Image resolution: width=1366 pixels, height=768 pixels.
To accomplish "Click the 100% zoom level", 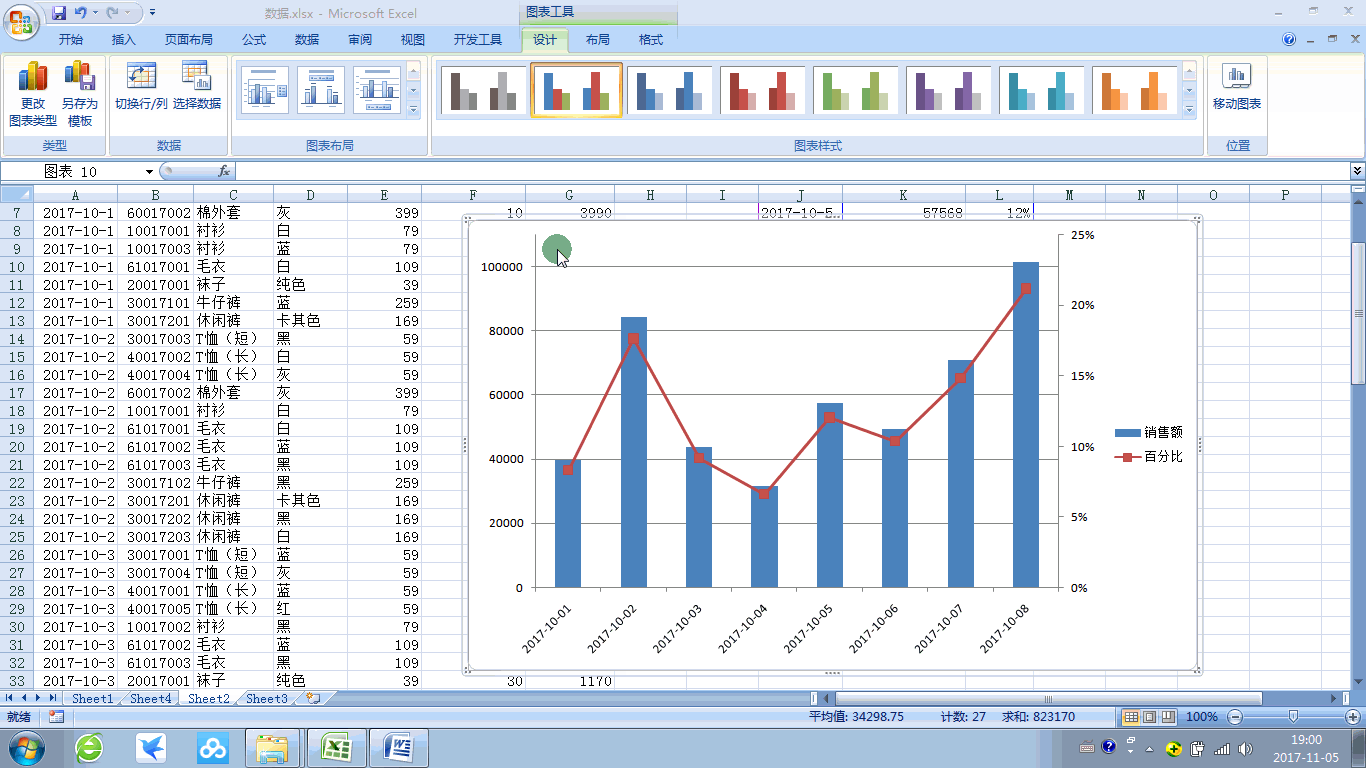I will pyautogui.click(x=1202, y=717).
